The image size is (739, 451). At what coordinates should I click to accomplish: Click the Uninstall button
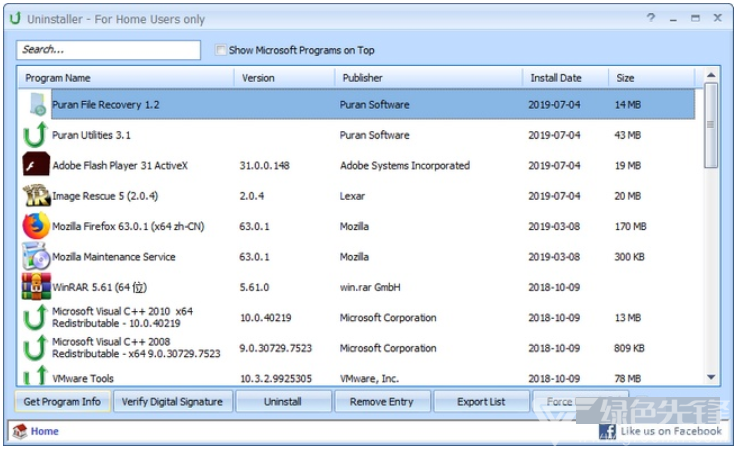(x=283, y=402)
